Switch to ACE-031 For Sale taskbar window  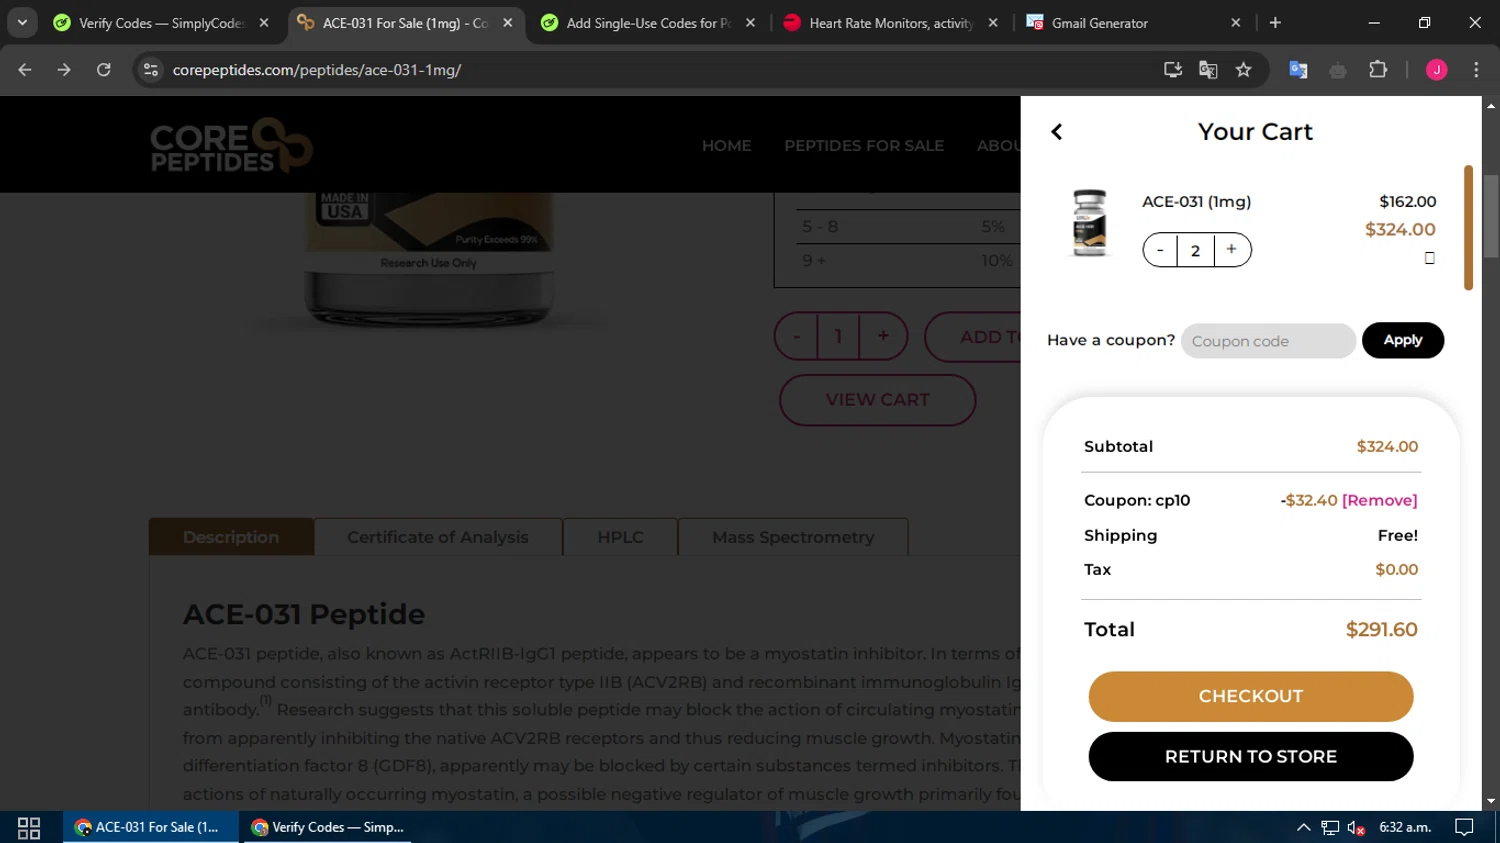[x=150, y=827]
